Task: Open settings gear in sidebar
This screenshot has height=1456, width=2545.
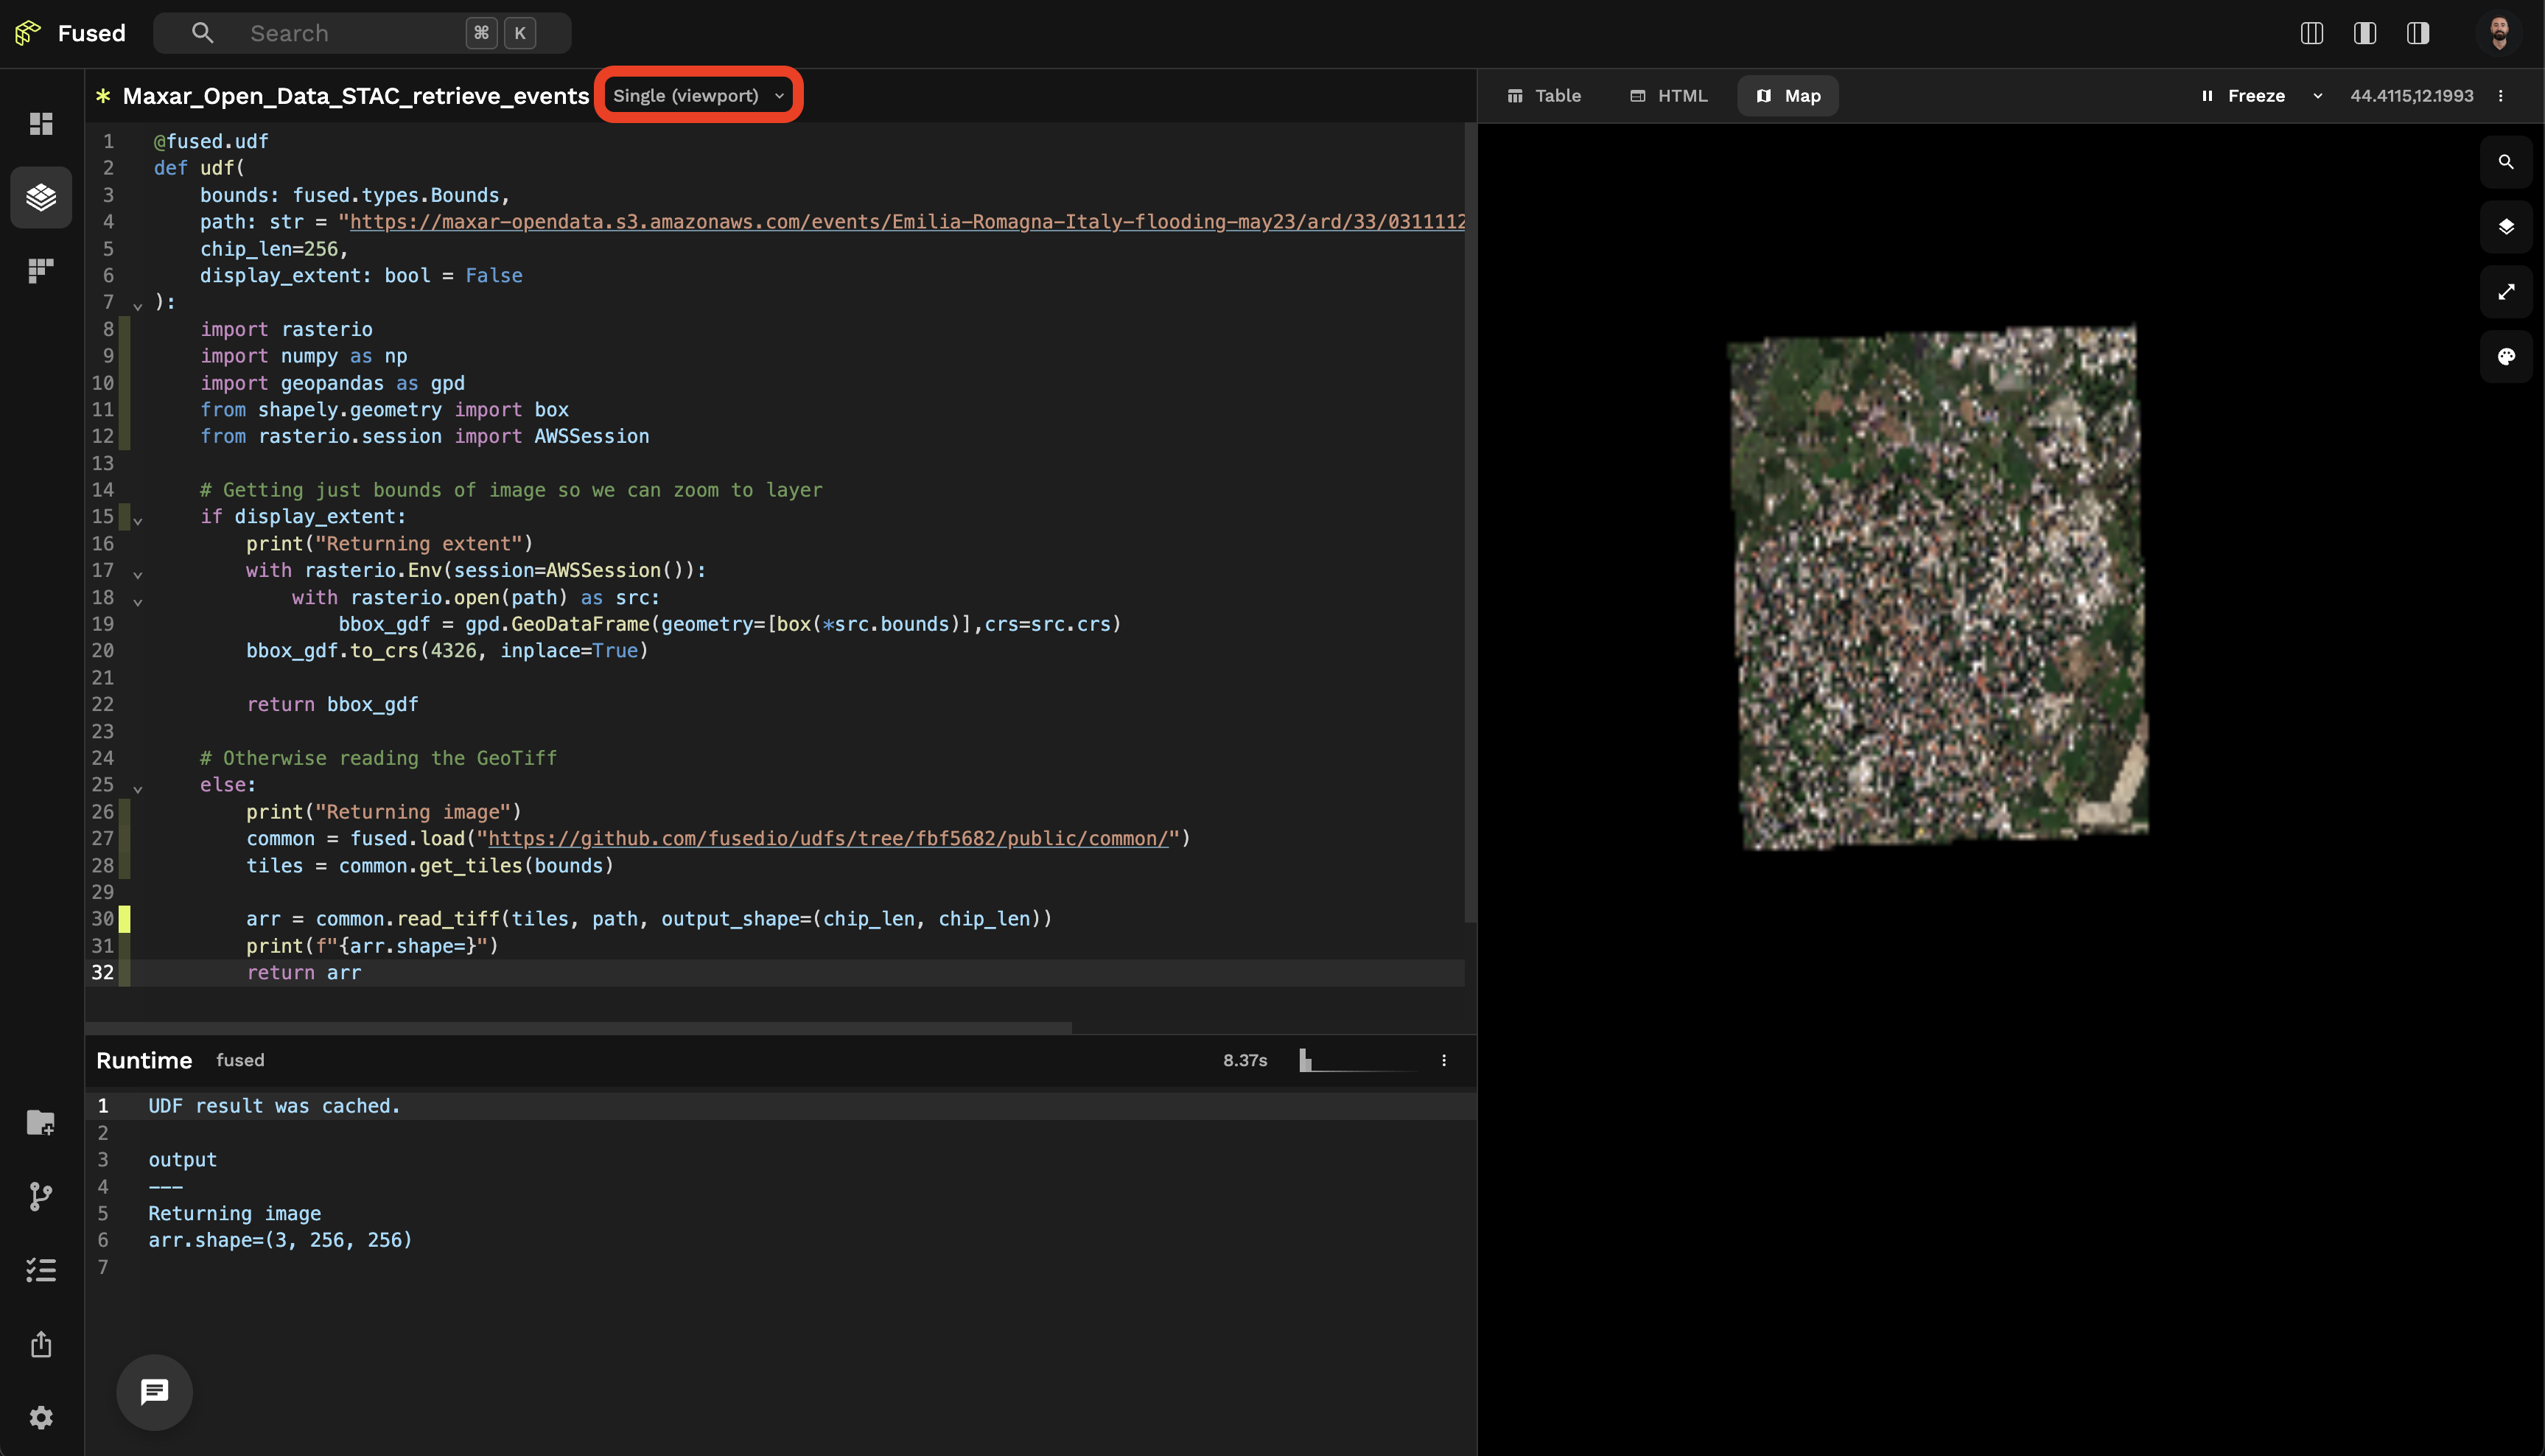Action: [x=41, y=1417]
